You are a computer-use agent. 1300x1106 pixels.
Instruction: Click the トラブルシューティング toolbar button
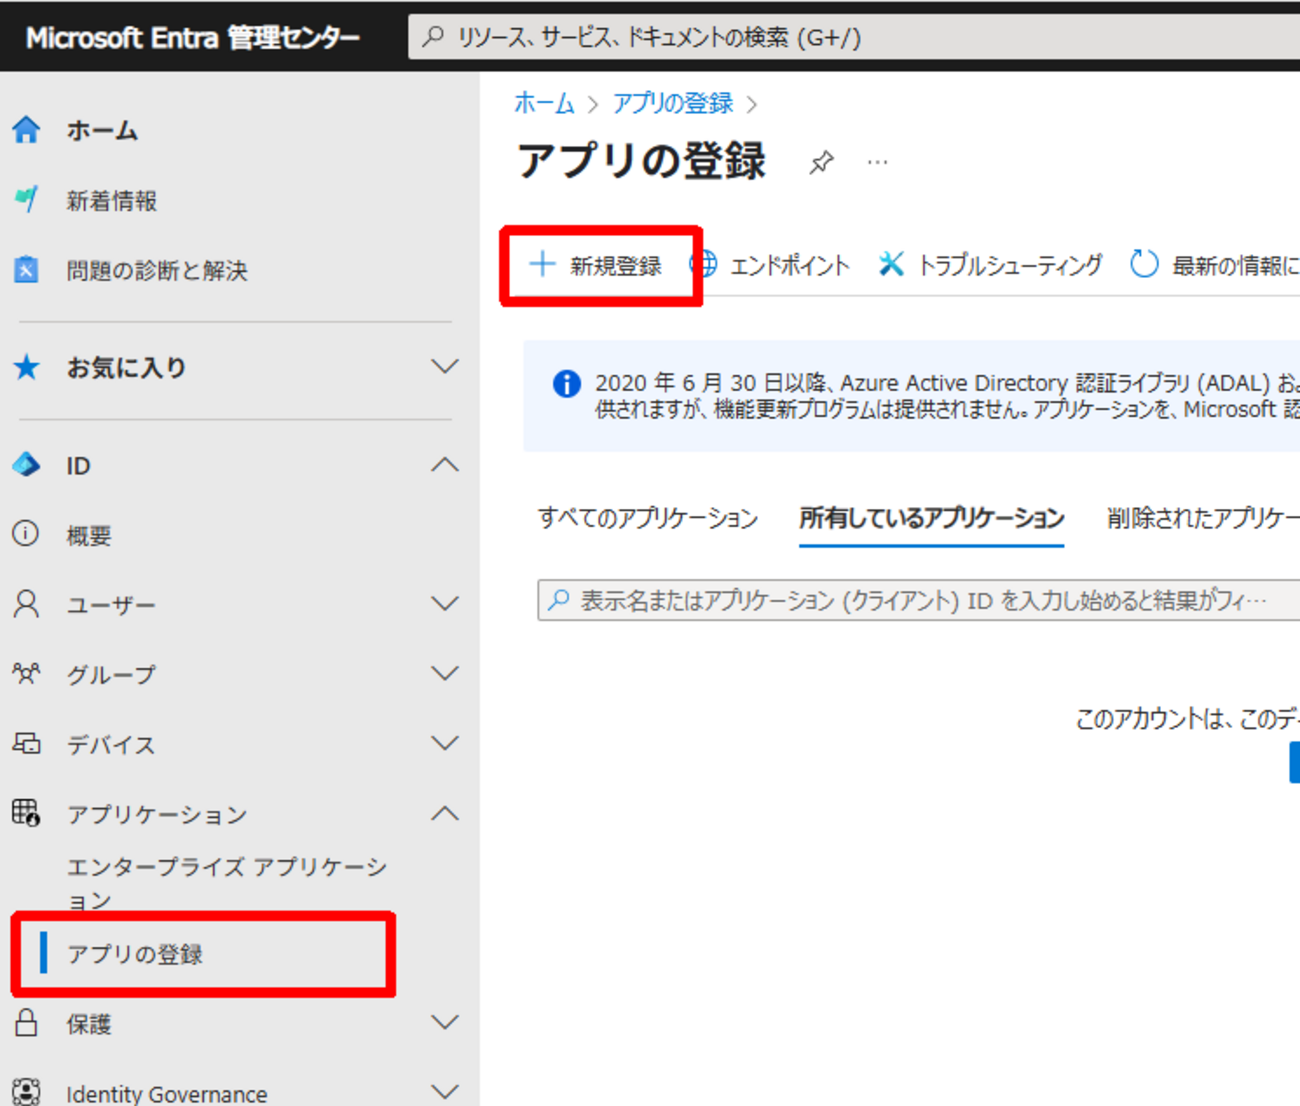click(990, 265)
